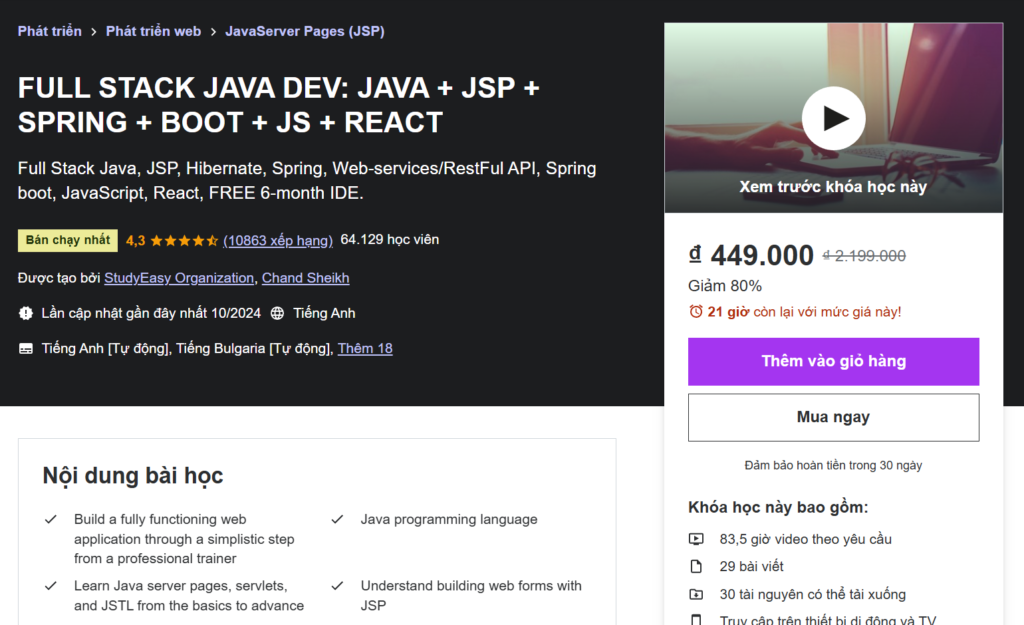View the 10863 xếp hạng ratings link
Viewport: 1024px width, 625px height.
277,240
